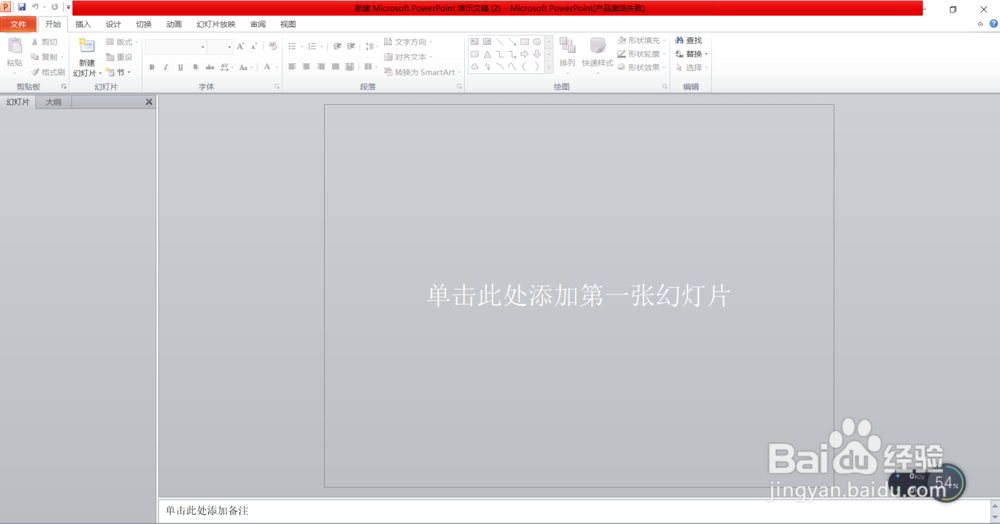The width and height of the screenshot is (1000, 524).
Task: Click the 粘贴 (Paste) clipboard icon
Action: click(x=15, y=46)
